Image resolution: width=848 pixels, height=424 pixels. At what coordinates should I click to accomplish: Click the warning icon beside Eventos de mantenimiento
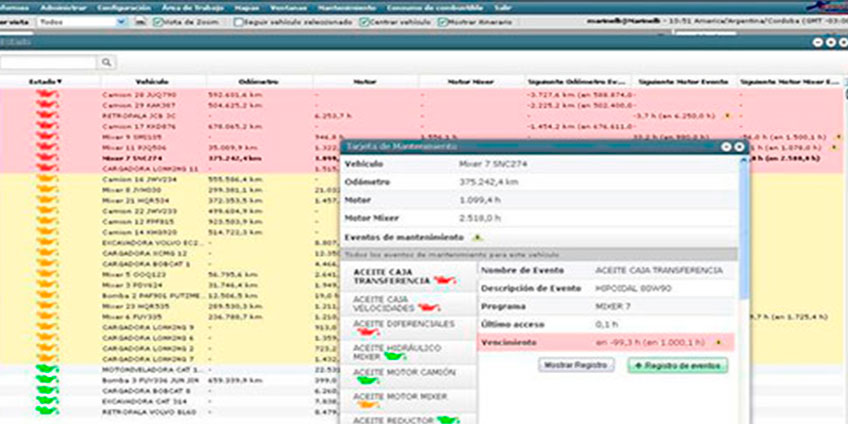coord(477,237)
